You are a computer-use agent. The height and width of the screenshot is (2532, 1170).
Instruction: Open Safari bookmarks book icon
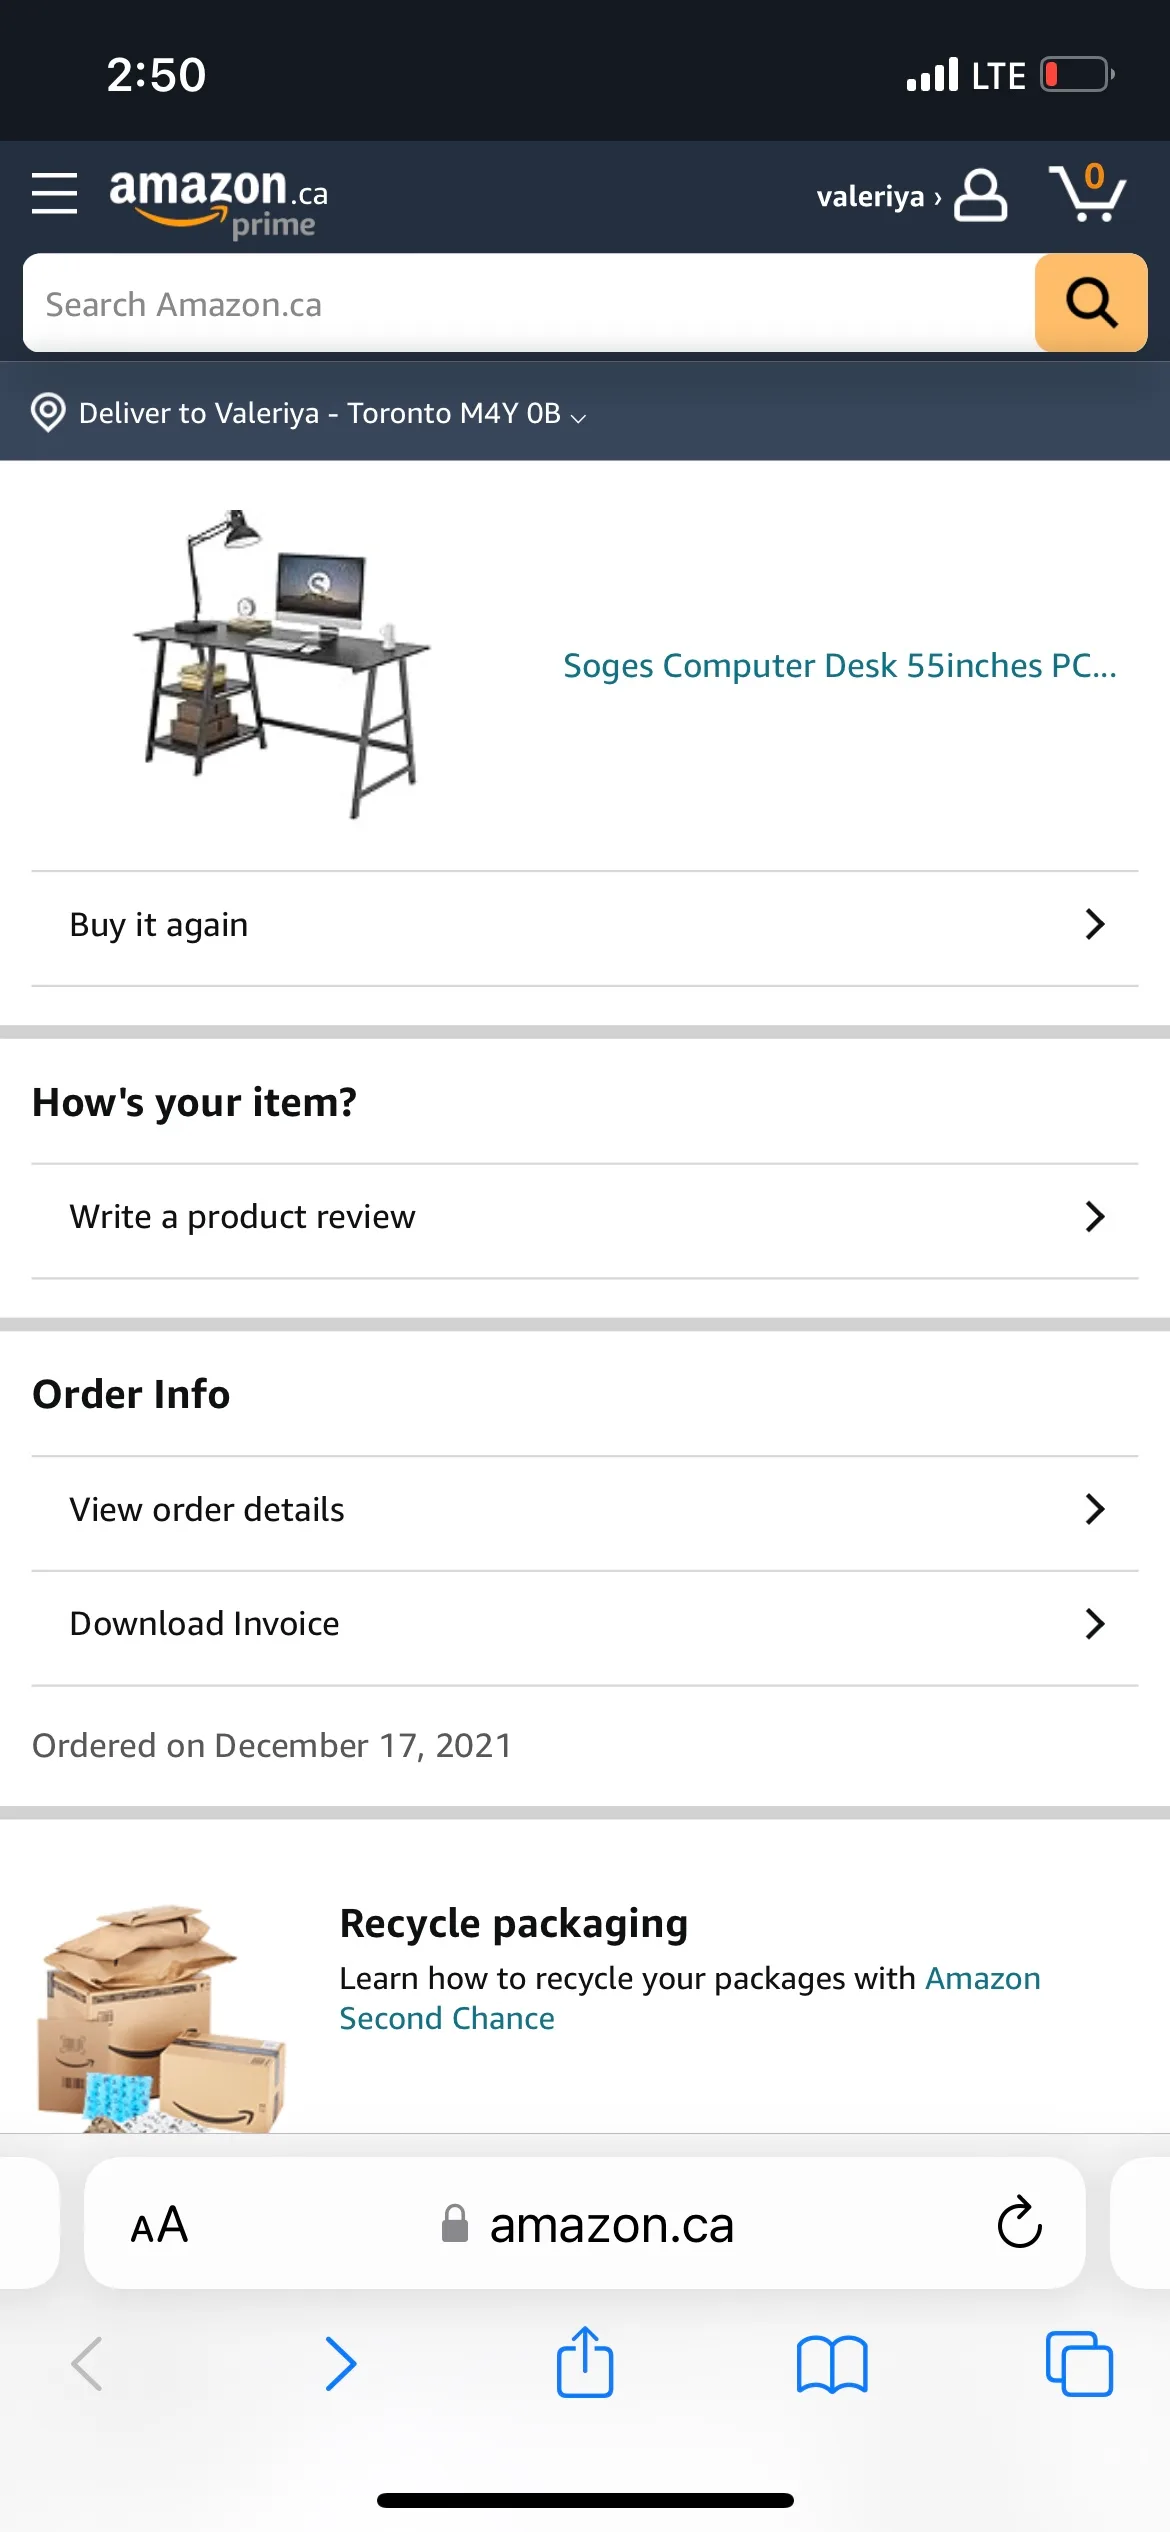[x=832, y=2364]
